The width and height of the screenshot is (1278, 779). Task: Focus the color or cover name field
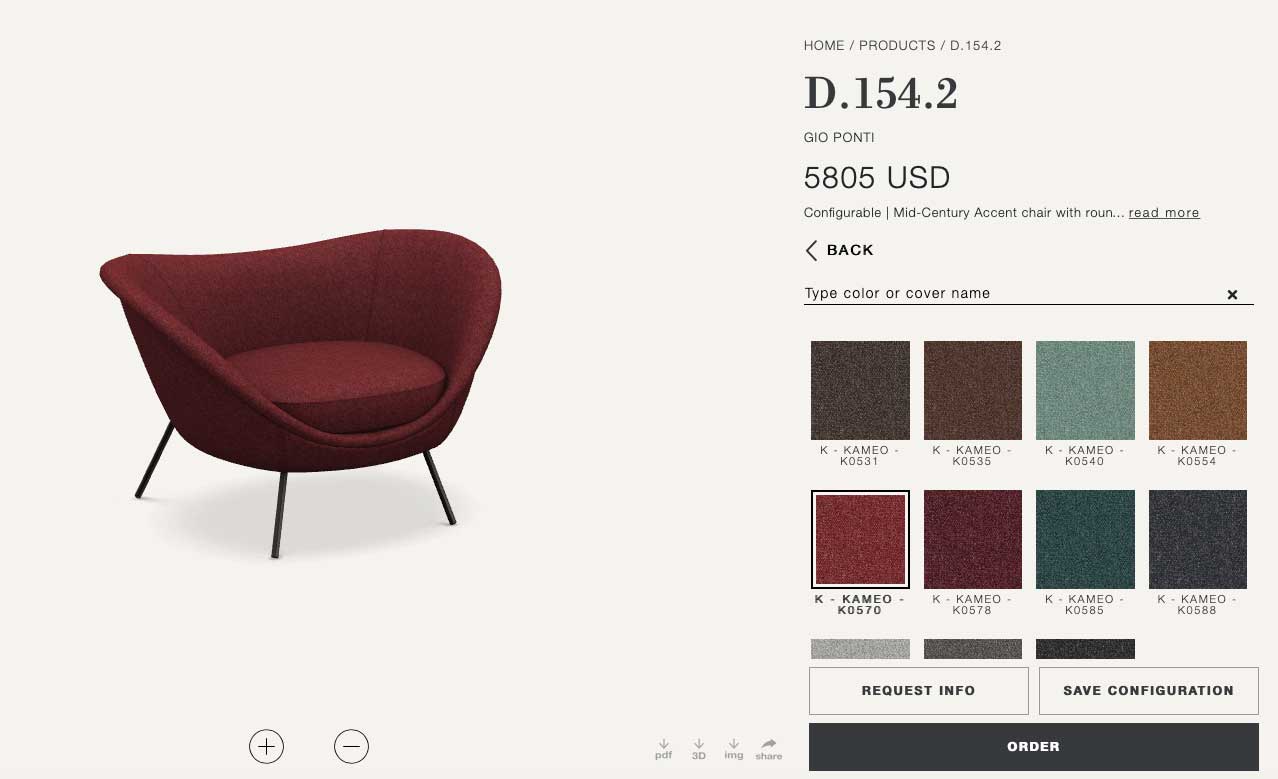tap(1010, 293)
